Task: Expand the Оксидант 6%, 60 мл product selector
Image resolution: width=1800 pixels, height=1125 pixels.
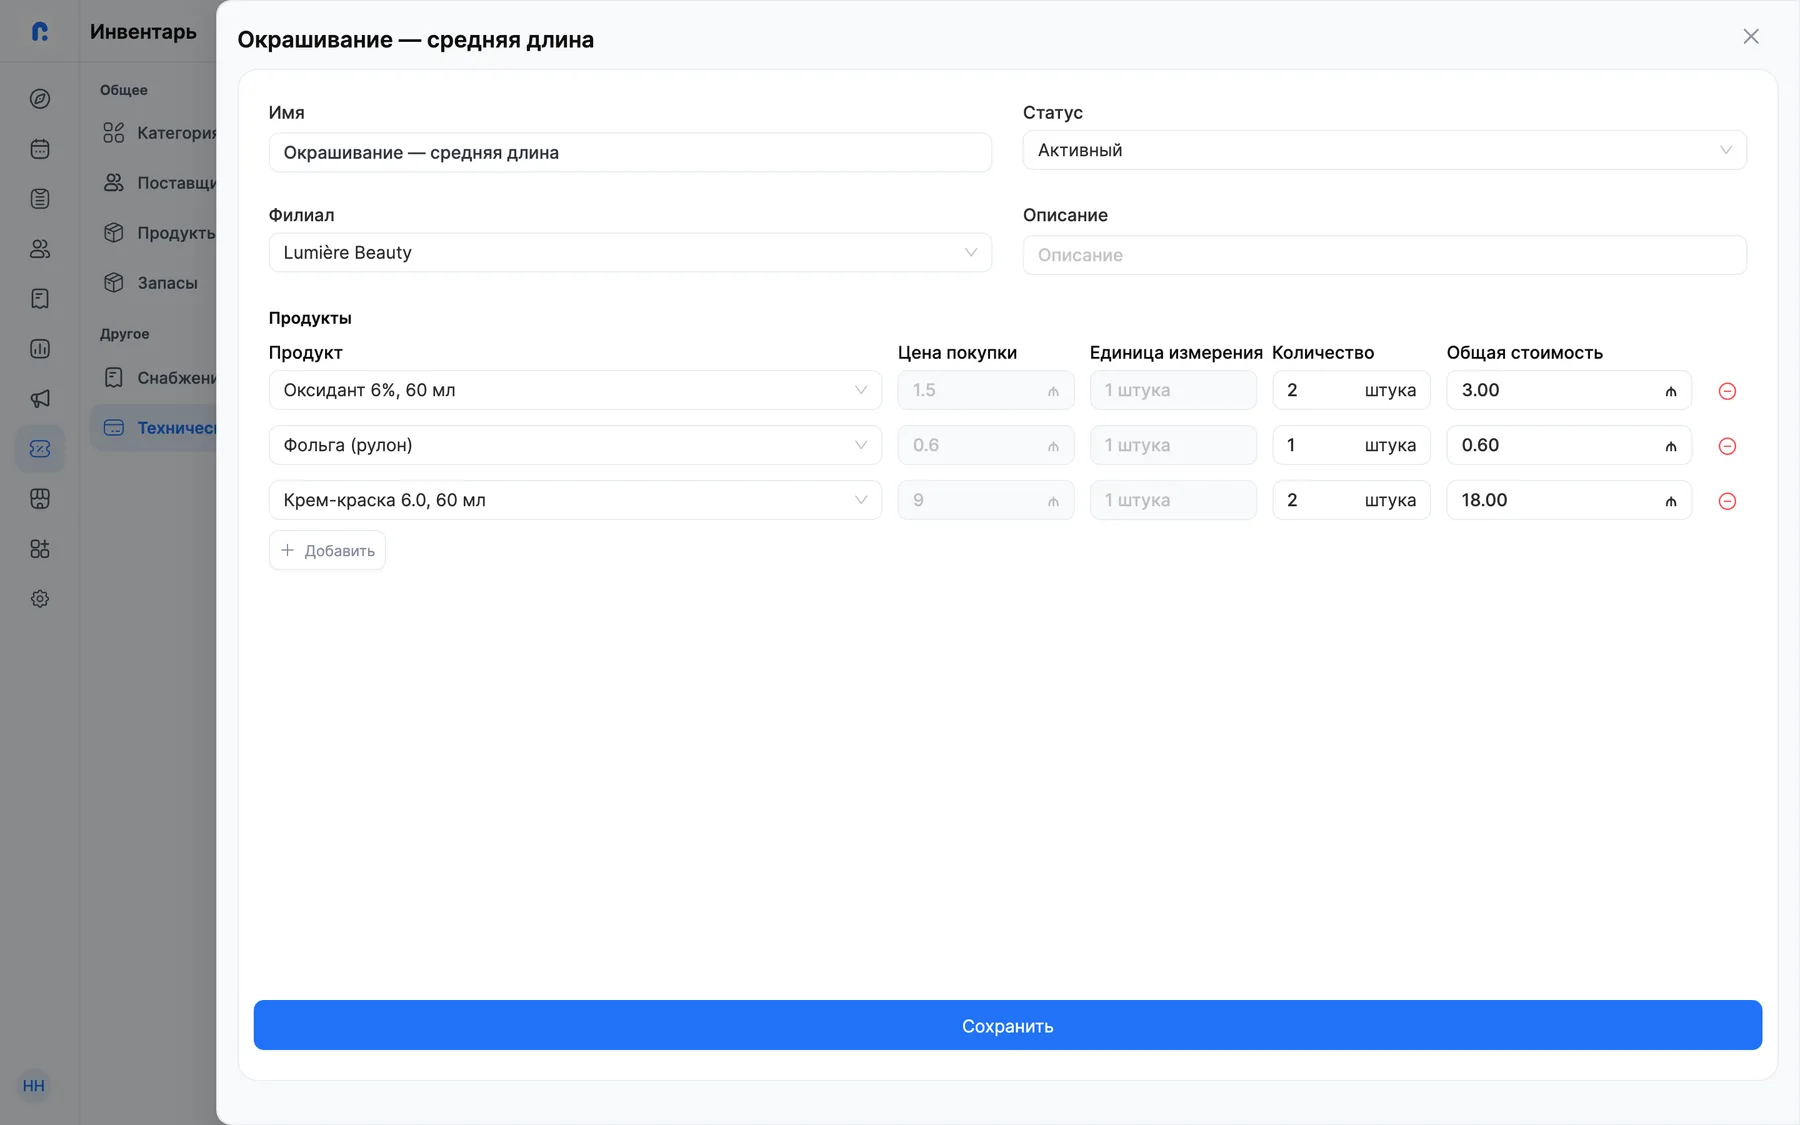Action: coord(575,390)
